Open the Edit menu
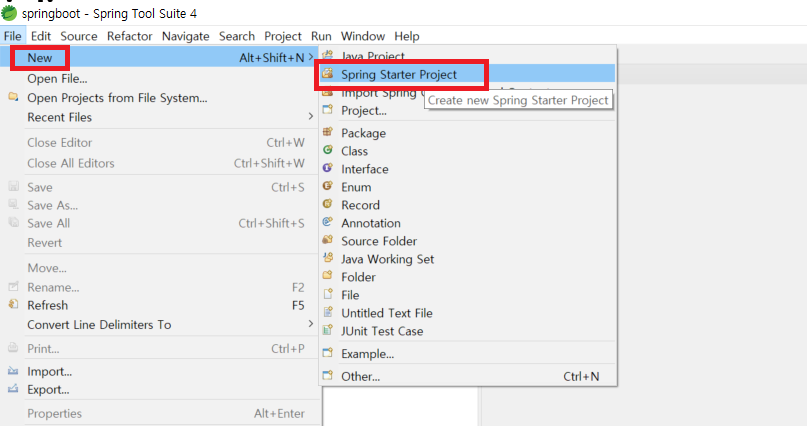Image resolution: width=807 pixels, height=426 pixels. (x=41, y=36)
